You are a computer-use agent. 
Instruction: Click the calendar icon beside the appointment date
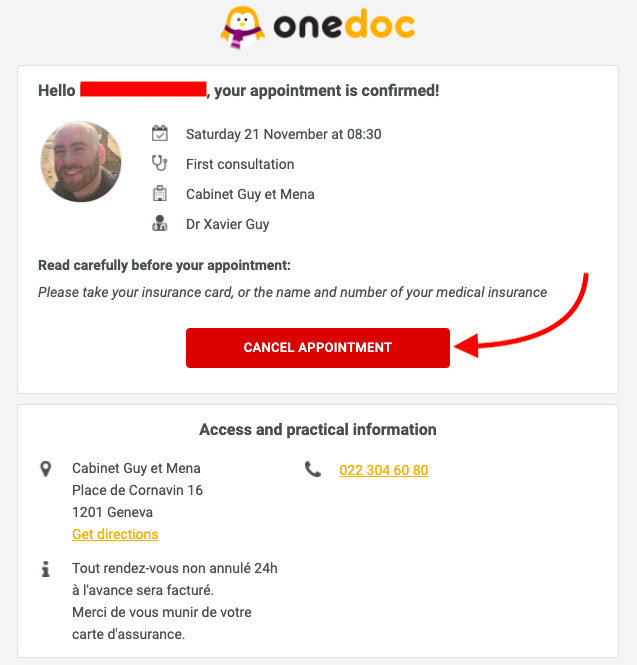(x=160, y=133)
